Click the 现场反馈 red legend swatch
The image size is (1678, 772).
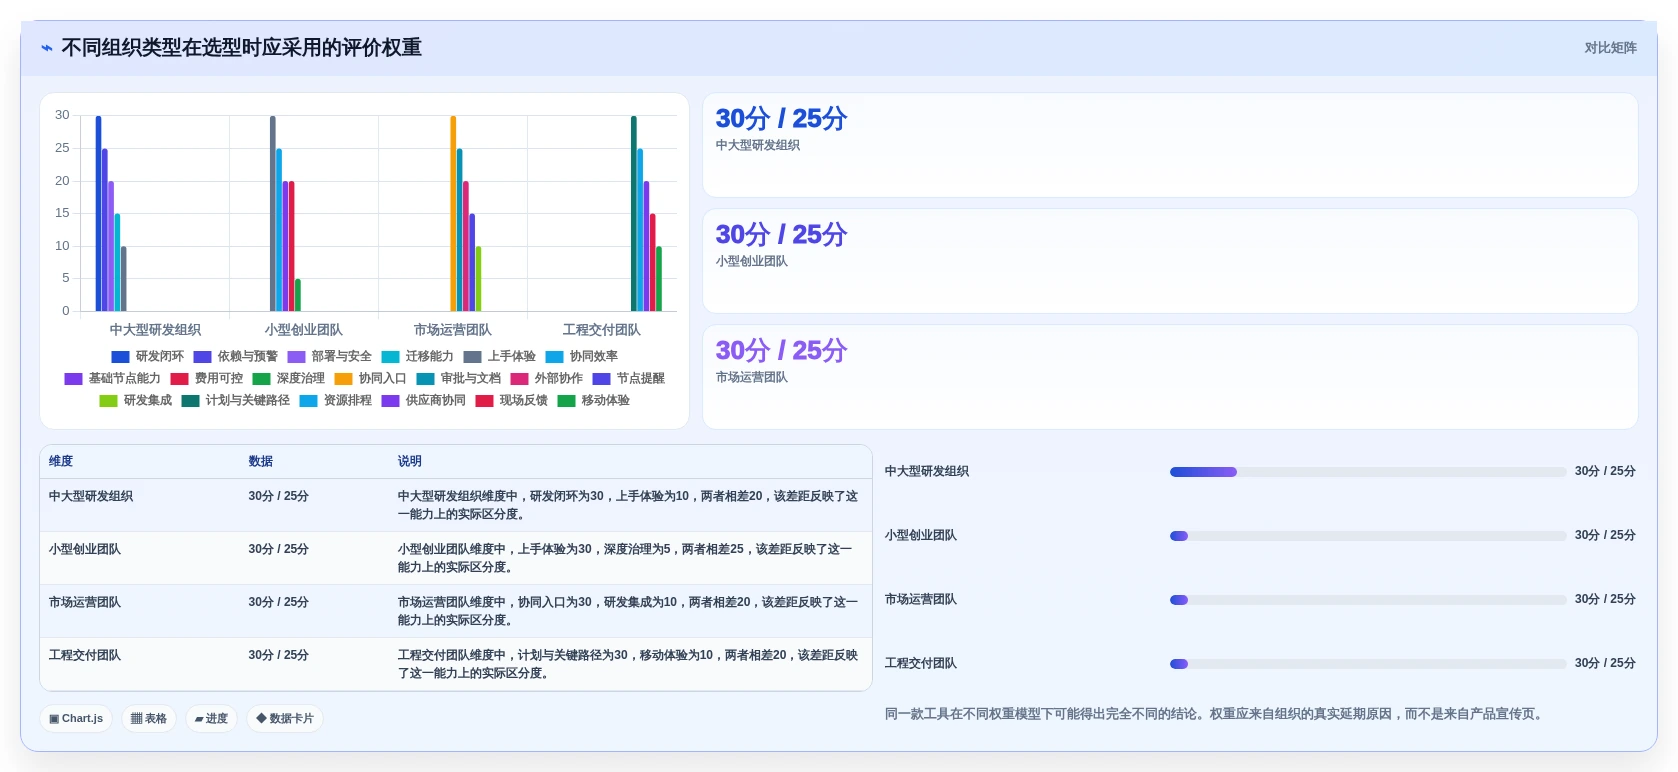pos(484,400)
